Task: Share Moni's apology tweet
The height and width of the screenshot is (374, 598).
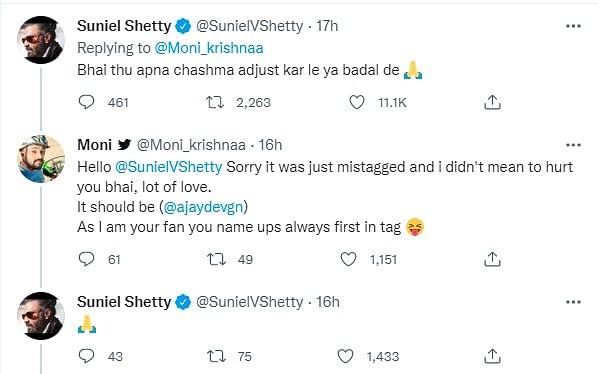Action: [x=492, y=259]
